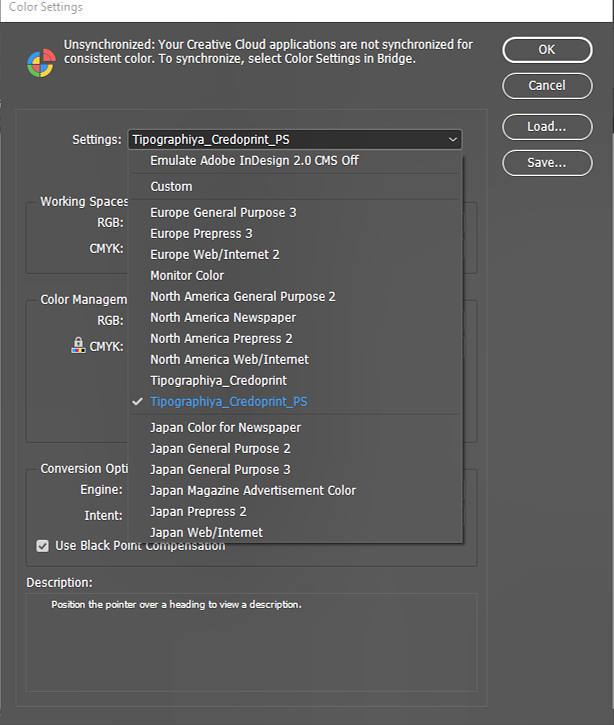Click the CMYK policy lock icon
The width and height of the screenshot is (614, 725).
[x=78, y=345]
